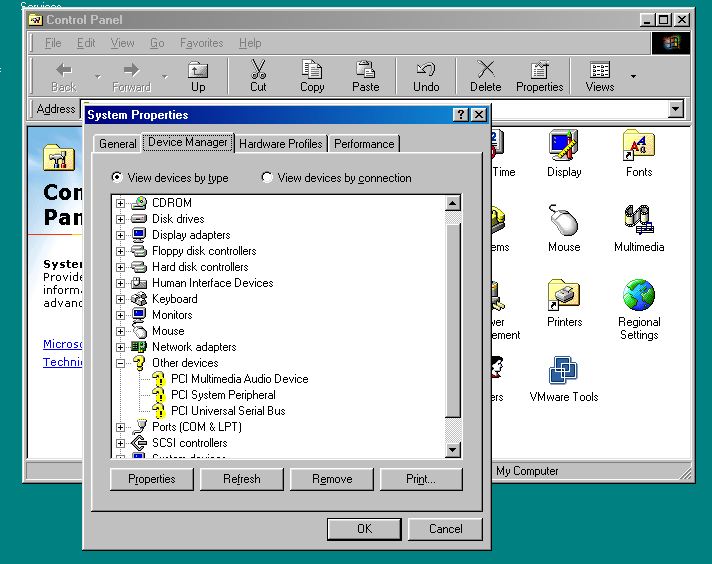Open the Printers folder icon
712x564 pixels.
tap(564, 295)
